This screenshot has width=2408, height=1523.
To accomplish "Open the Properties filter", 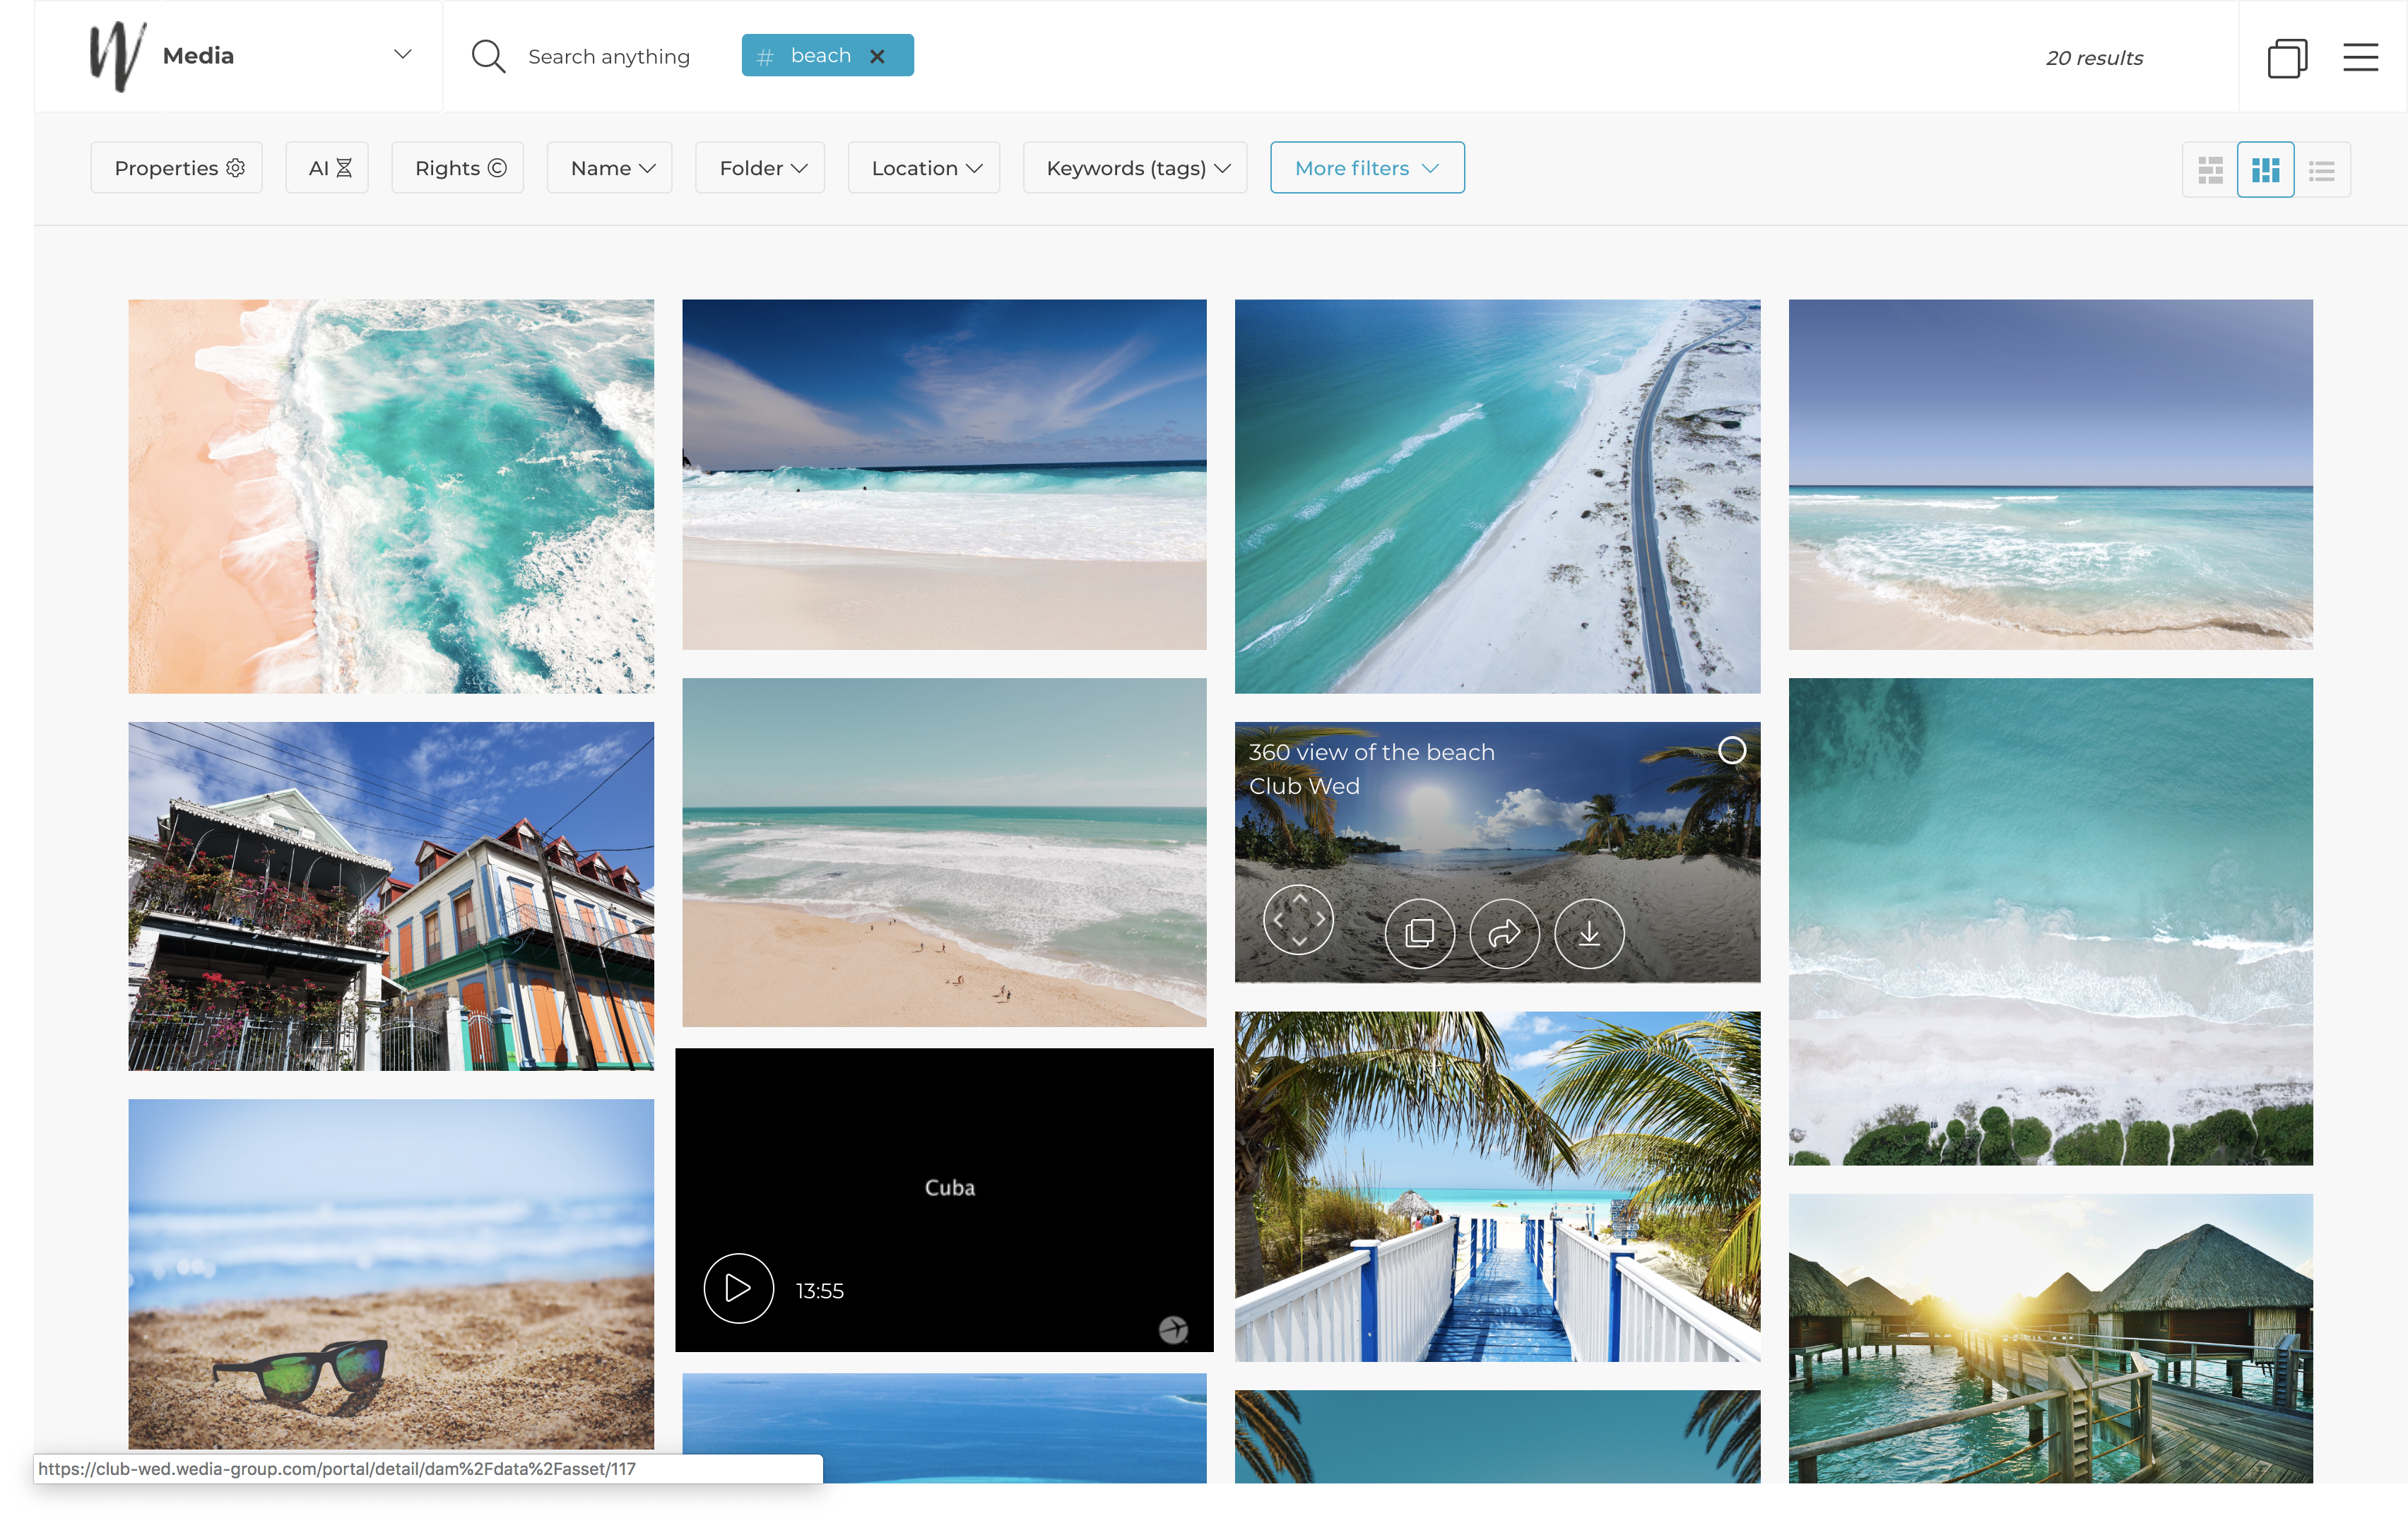I will (176, 168).
